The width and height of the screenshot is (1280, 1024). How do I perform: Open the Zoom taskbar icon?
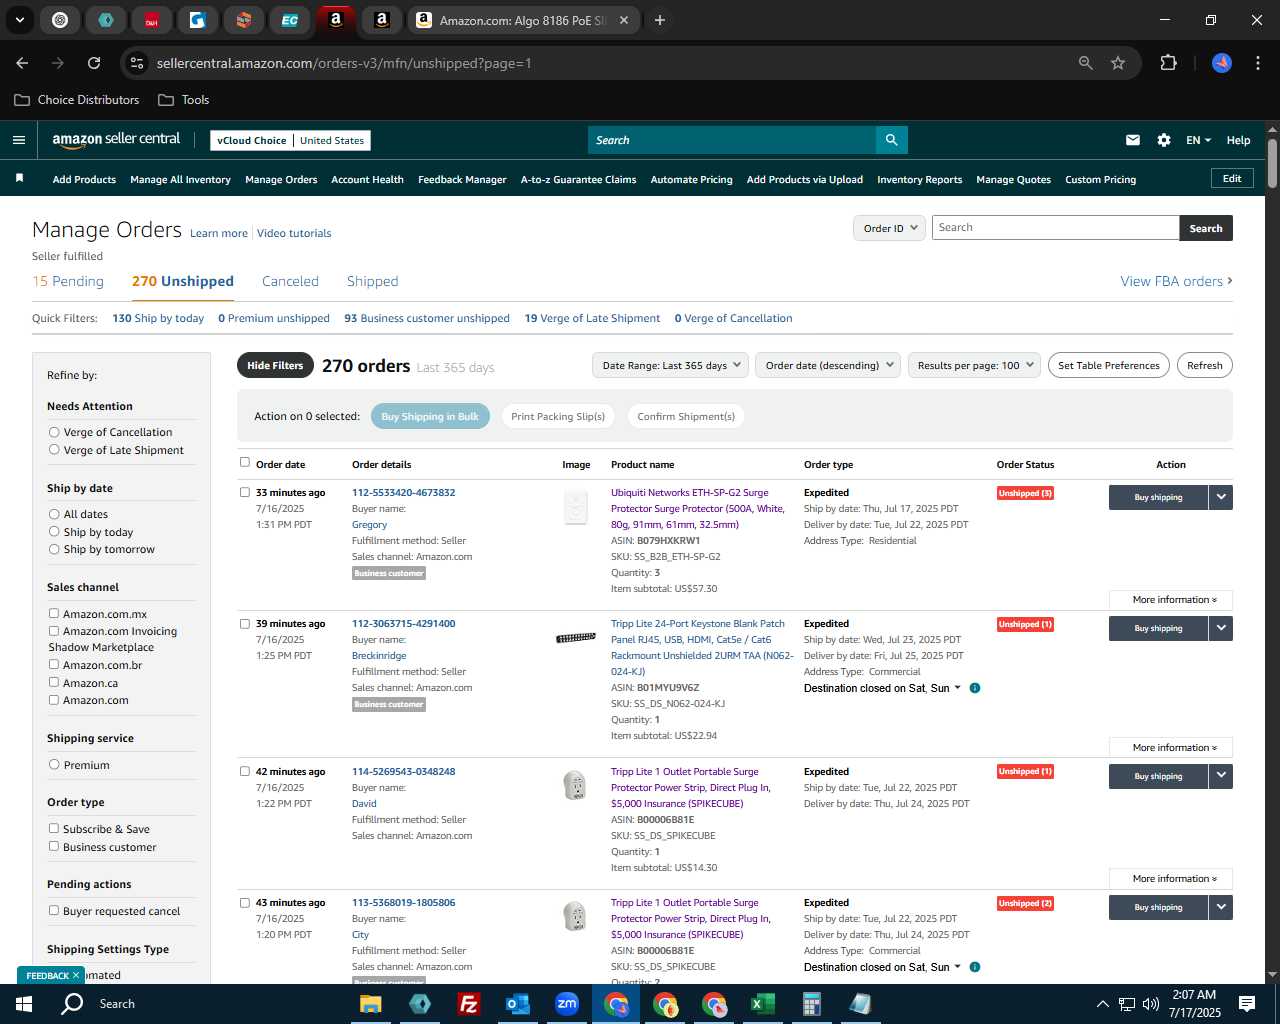[x=567, y=1004]
